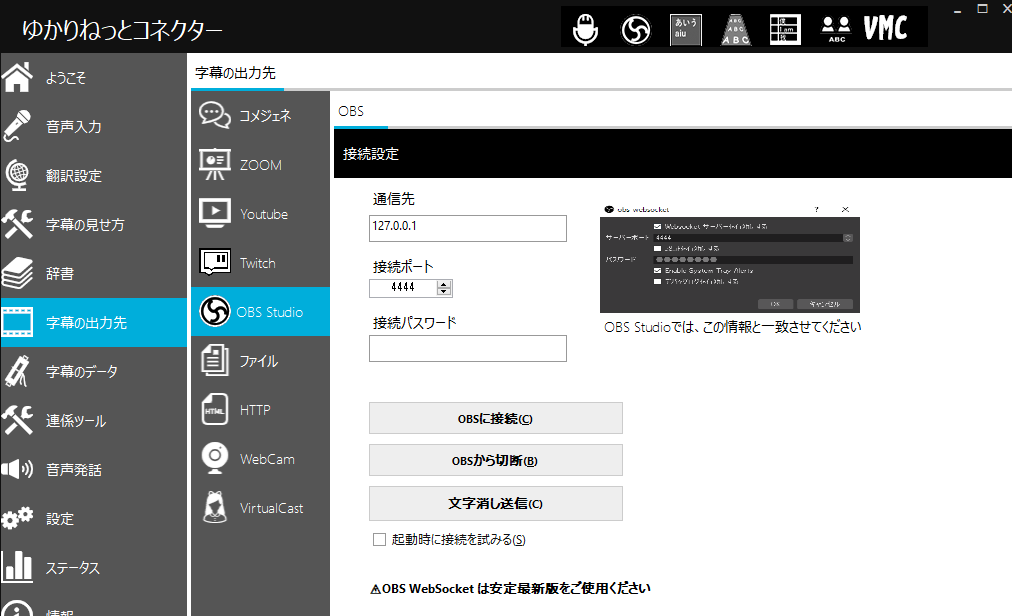Click the OBSに接続 button

click(496, 418)
